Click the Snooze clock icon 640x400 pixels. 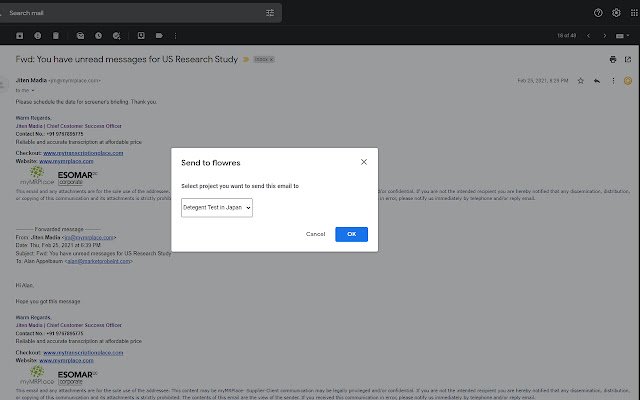[x=98, y=36]
